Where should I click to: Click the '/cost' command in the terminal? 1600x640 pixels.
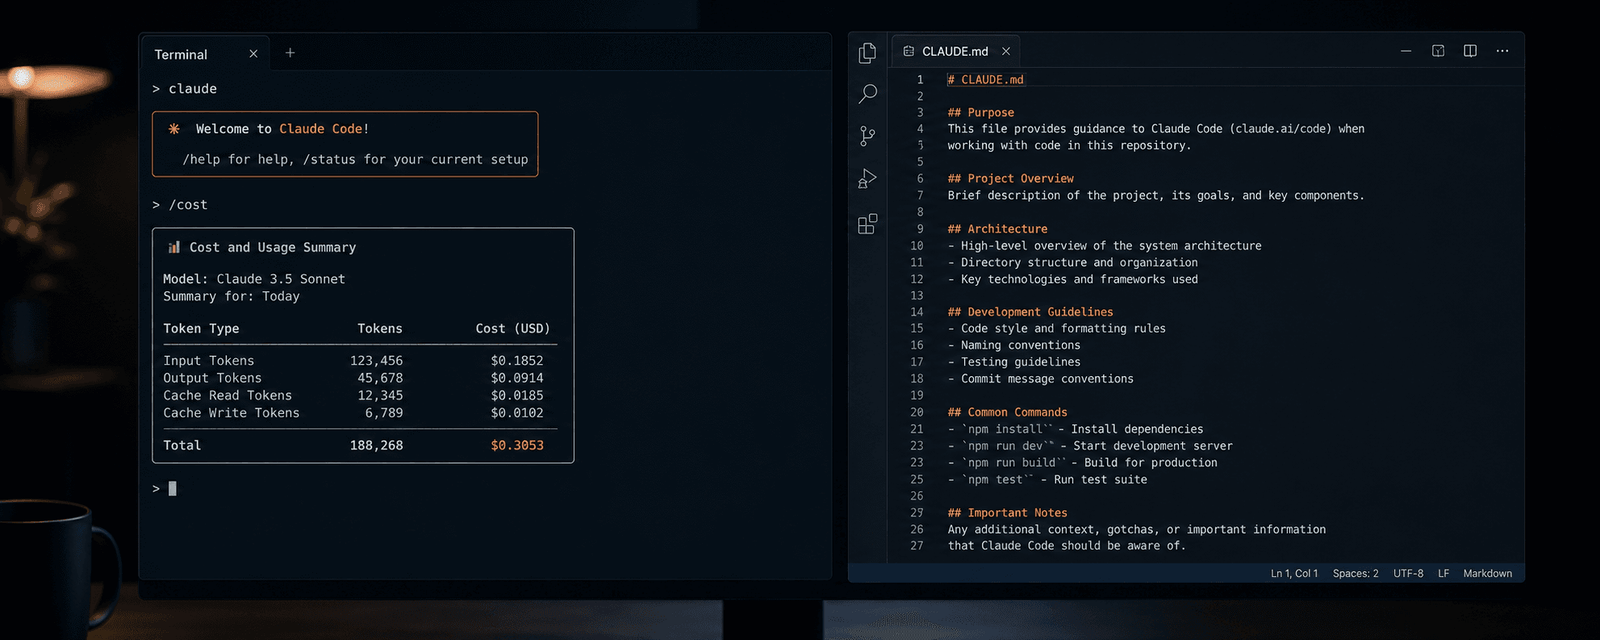point(188,205)
